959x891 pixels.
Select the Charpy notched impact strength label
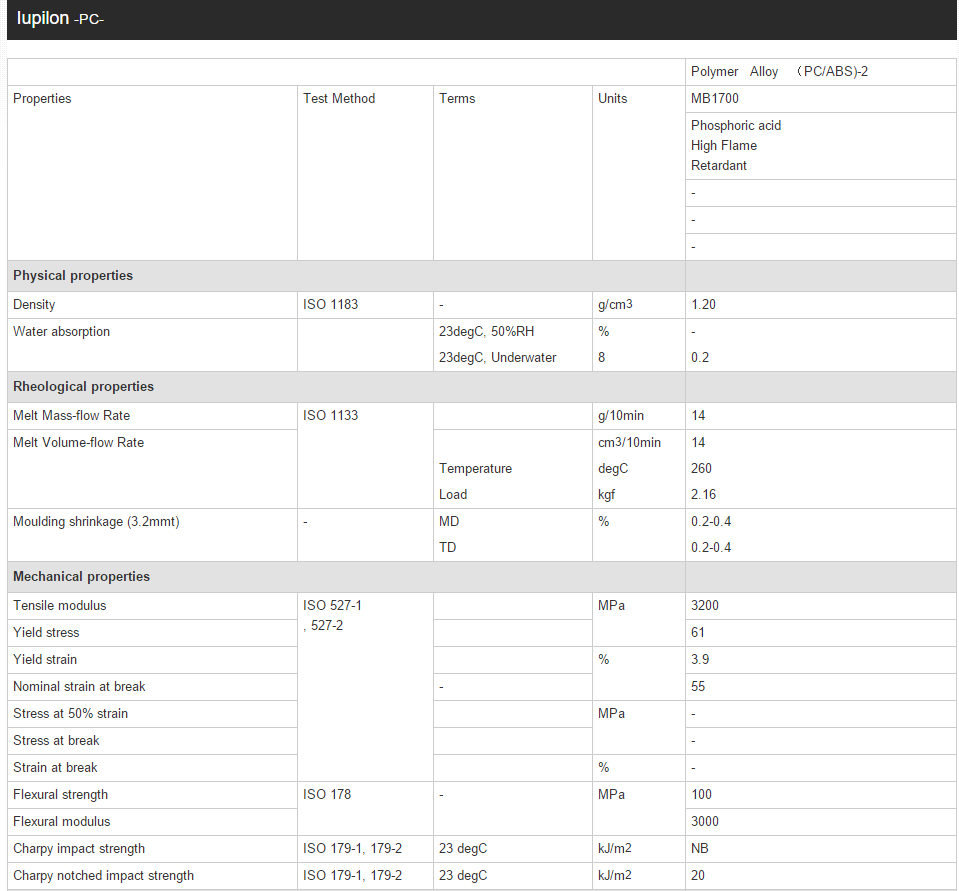103,876
